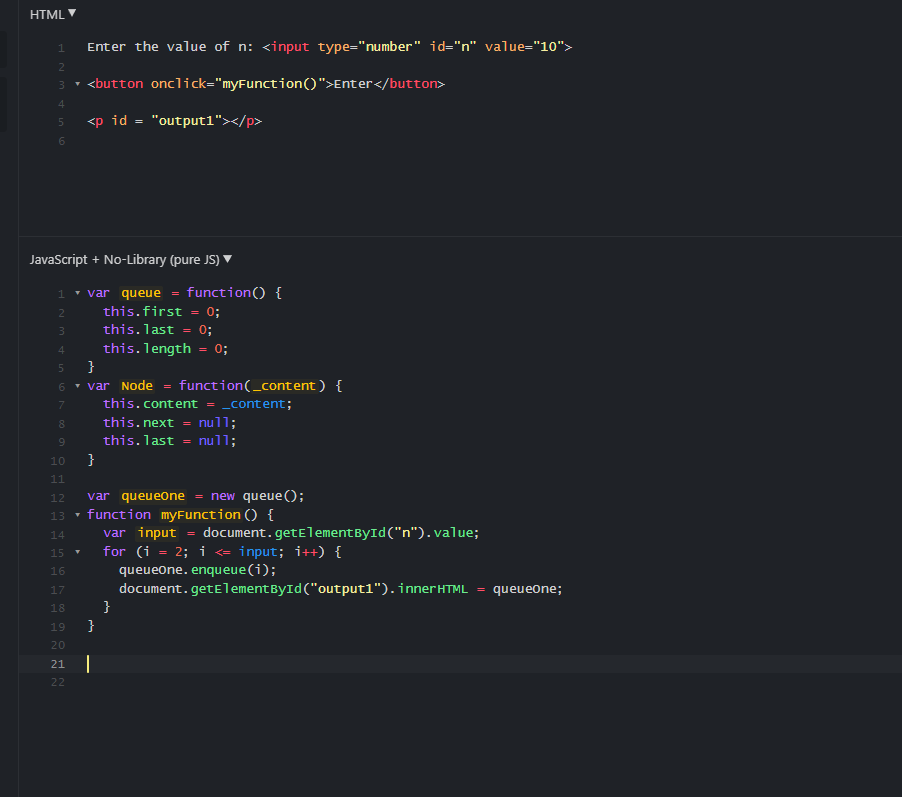Screen dimensions: 902x797
Task: Collapse the queue function fold on line 1
Action: (x=77, y=292)
